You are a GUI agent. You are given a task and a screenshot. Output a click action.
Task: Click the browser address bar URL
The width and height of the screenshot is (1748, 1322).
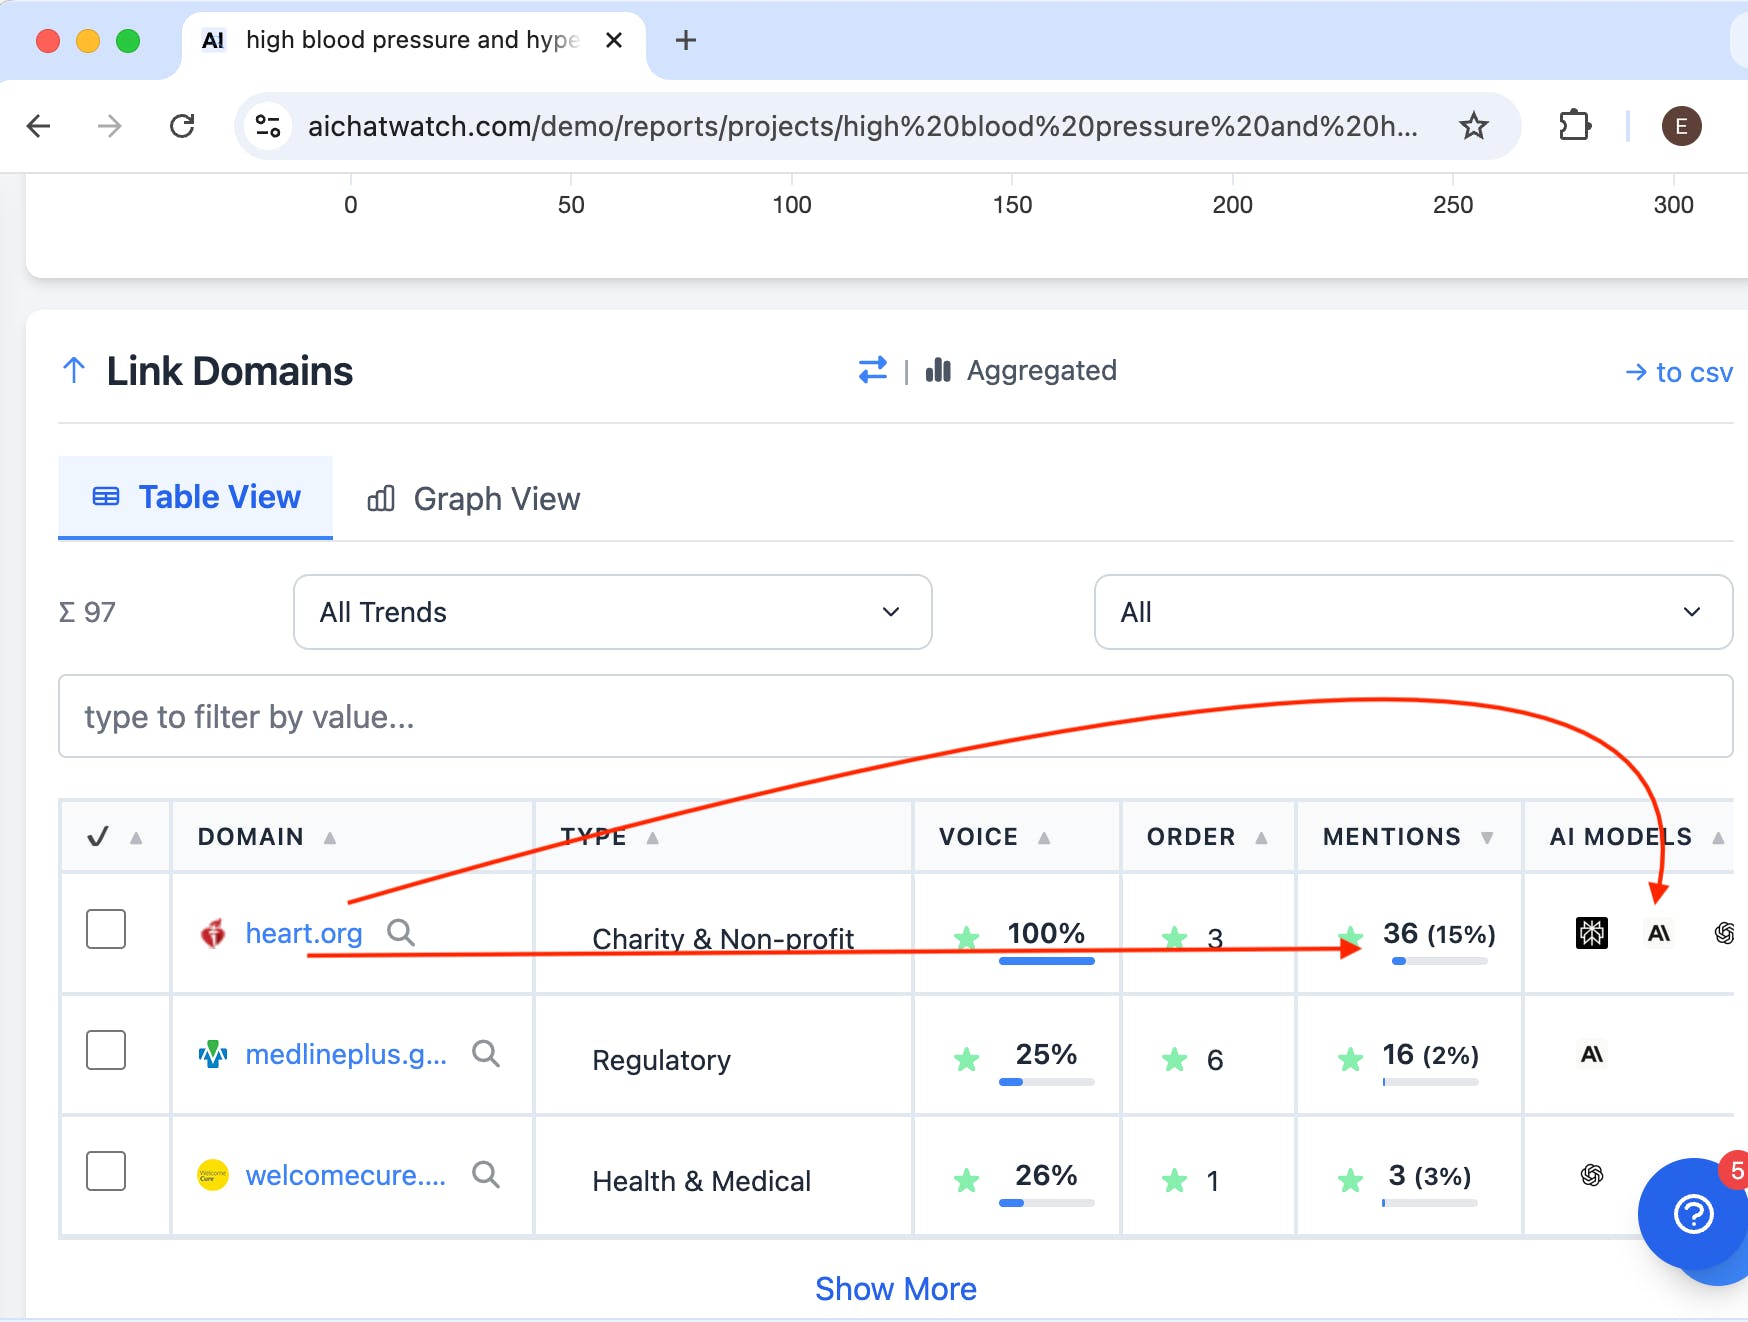click(x=862, y=126)
